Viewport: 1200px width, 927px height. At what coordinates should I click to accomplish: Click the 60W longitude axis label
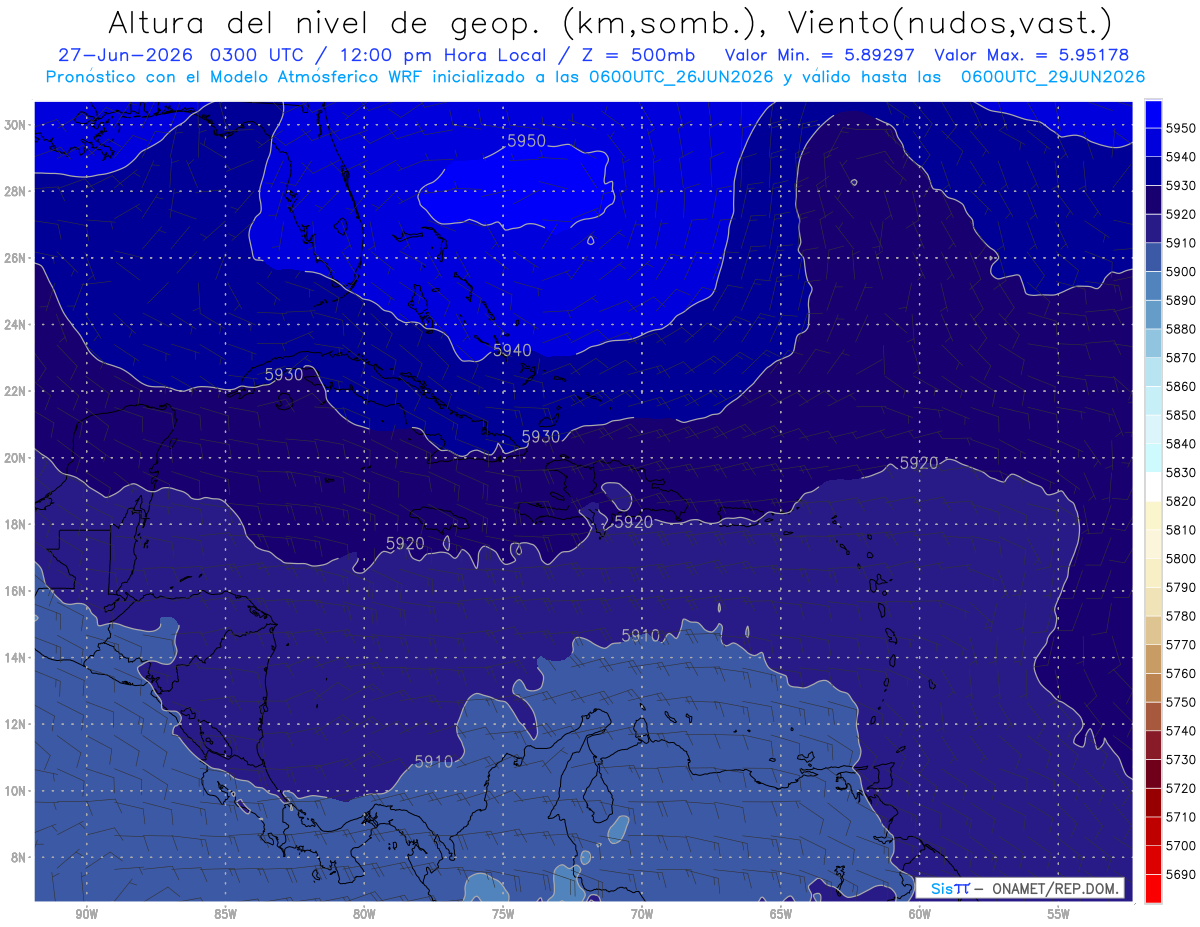[x=920, y=914]
